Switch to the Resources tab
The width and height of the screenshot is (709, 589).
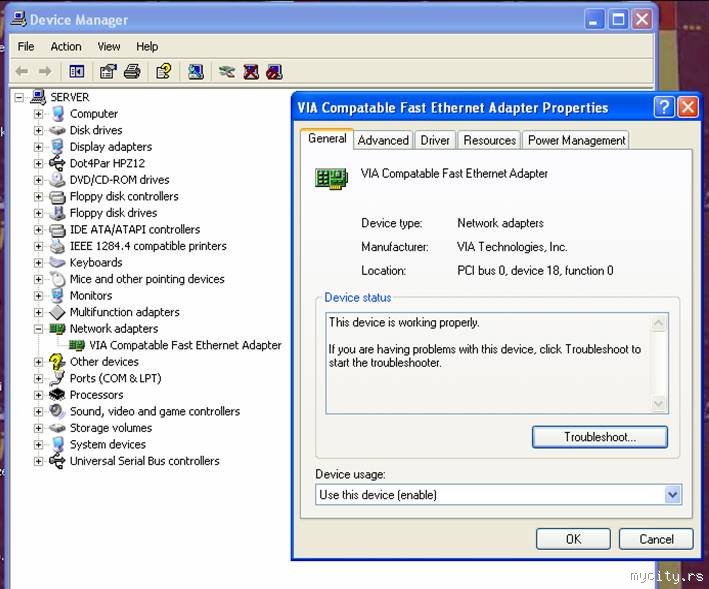pyautogui.click(x=490, y=140)
